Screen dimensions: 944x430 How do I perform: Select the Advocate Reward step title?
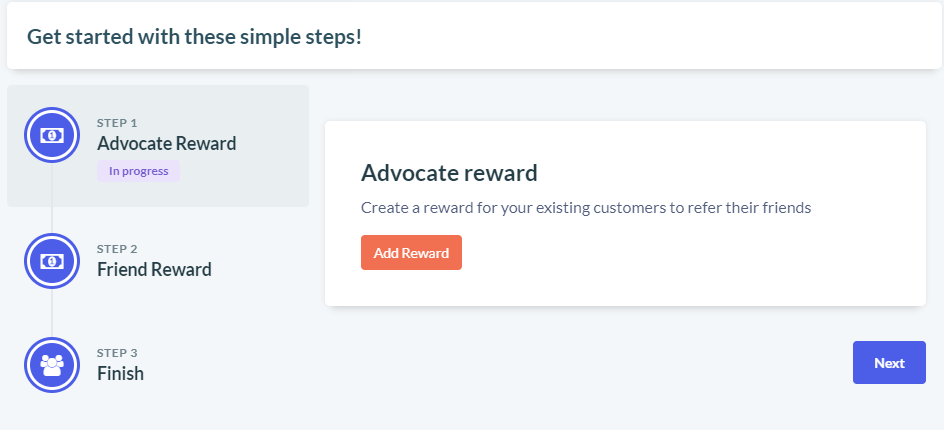pos(167,144)
